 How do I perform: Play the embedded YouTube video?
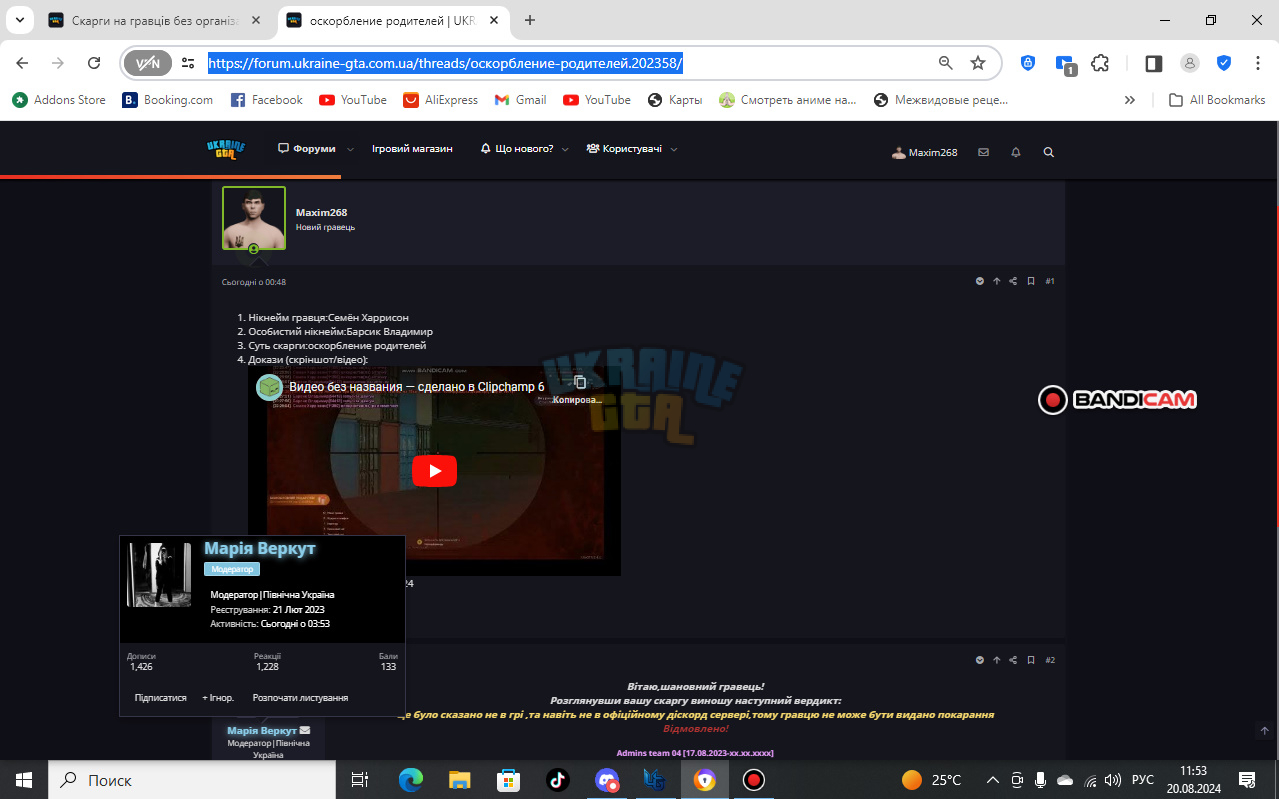[x=435, y=471]
